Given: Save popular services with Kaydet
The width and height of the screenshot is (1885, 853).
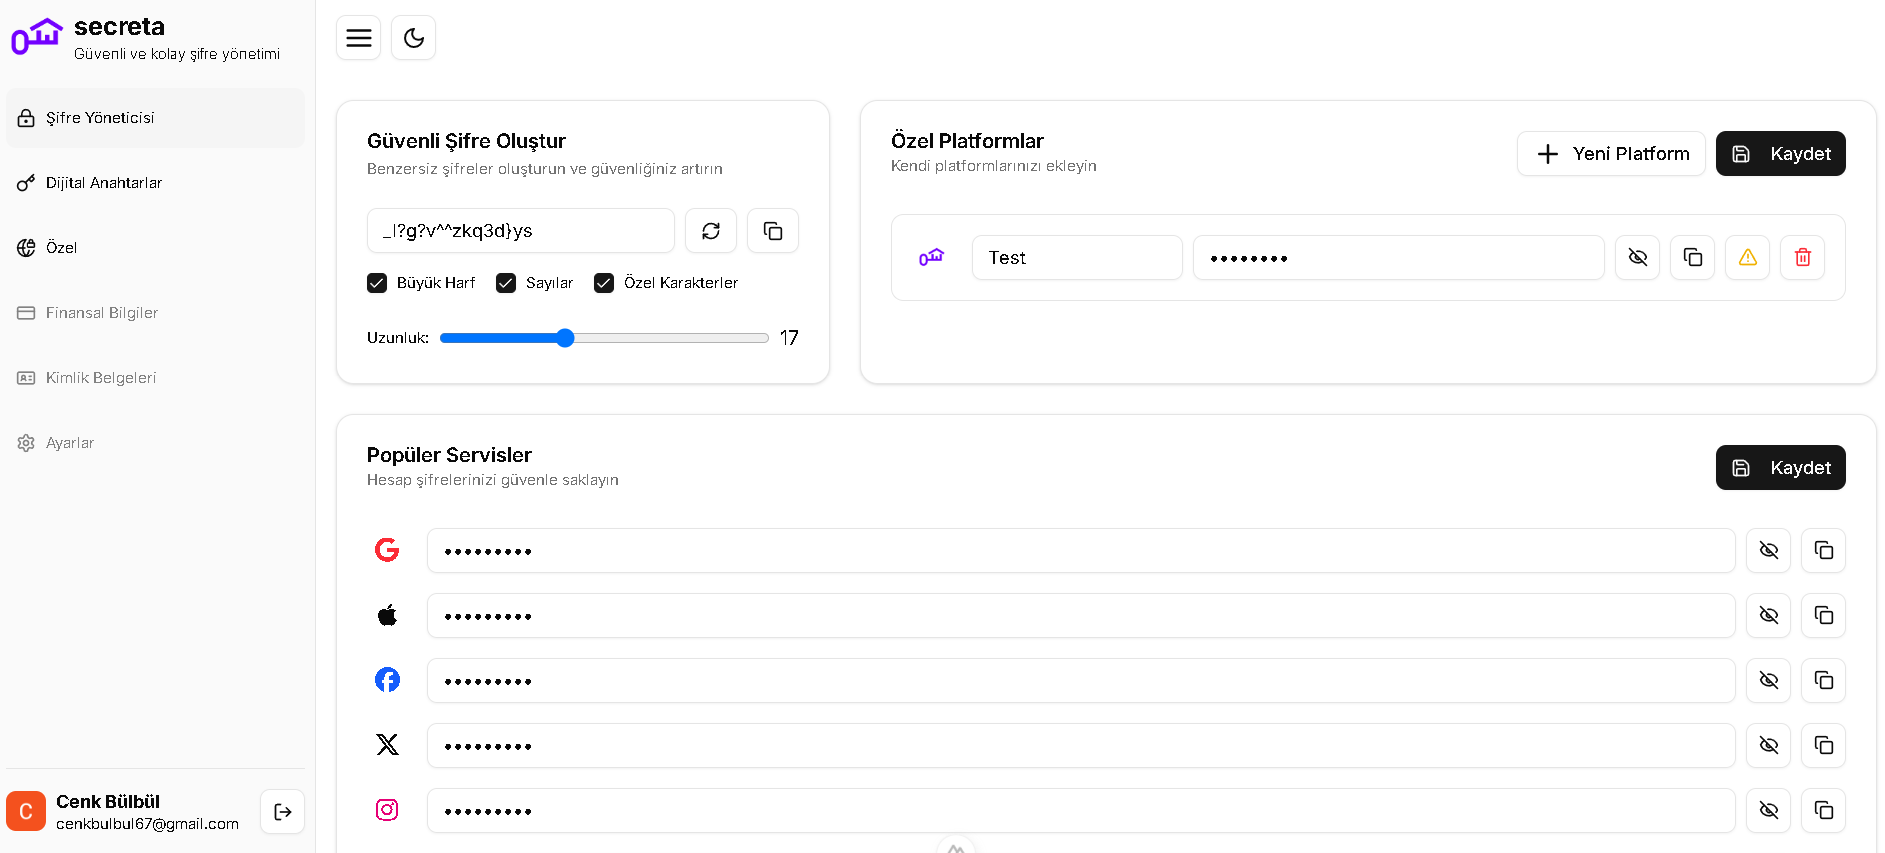Looking at the screenshot, I should [x=1780, y=468].
